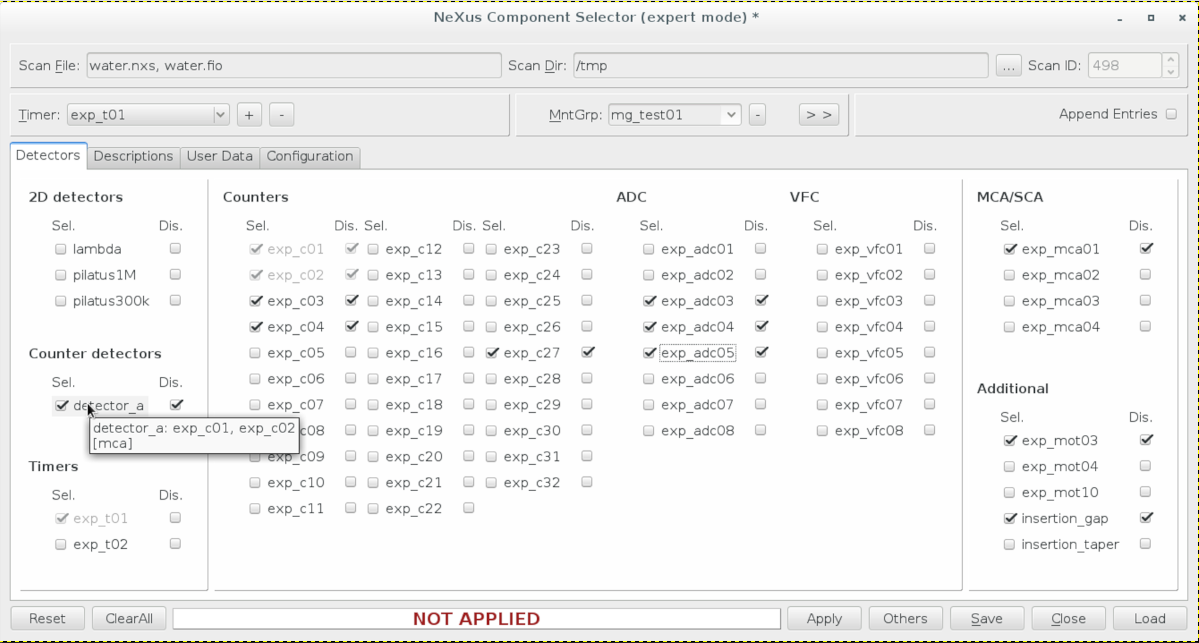The width and height of the screenshot is (1199, 643).
Task: Select the pilatus300k detector
Action: click(60, 301)
